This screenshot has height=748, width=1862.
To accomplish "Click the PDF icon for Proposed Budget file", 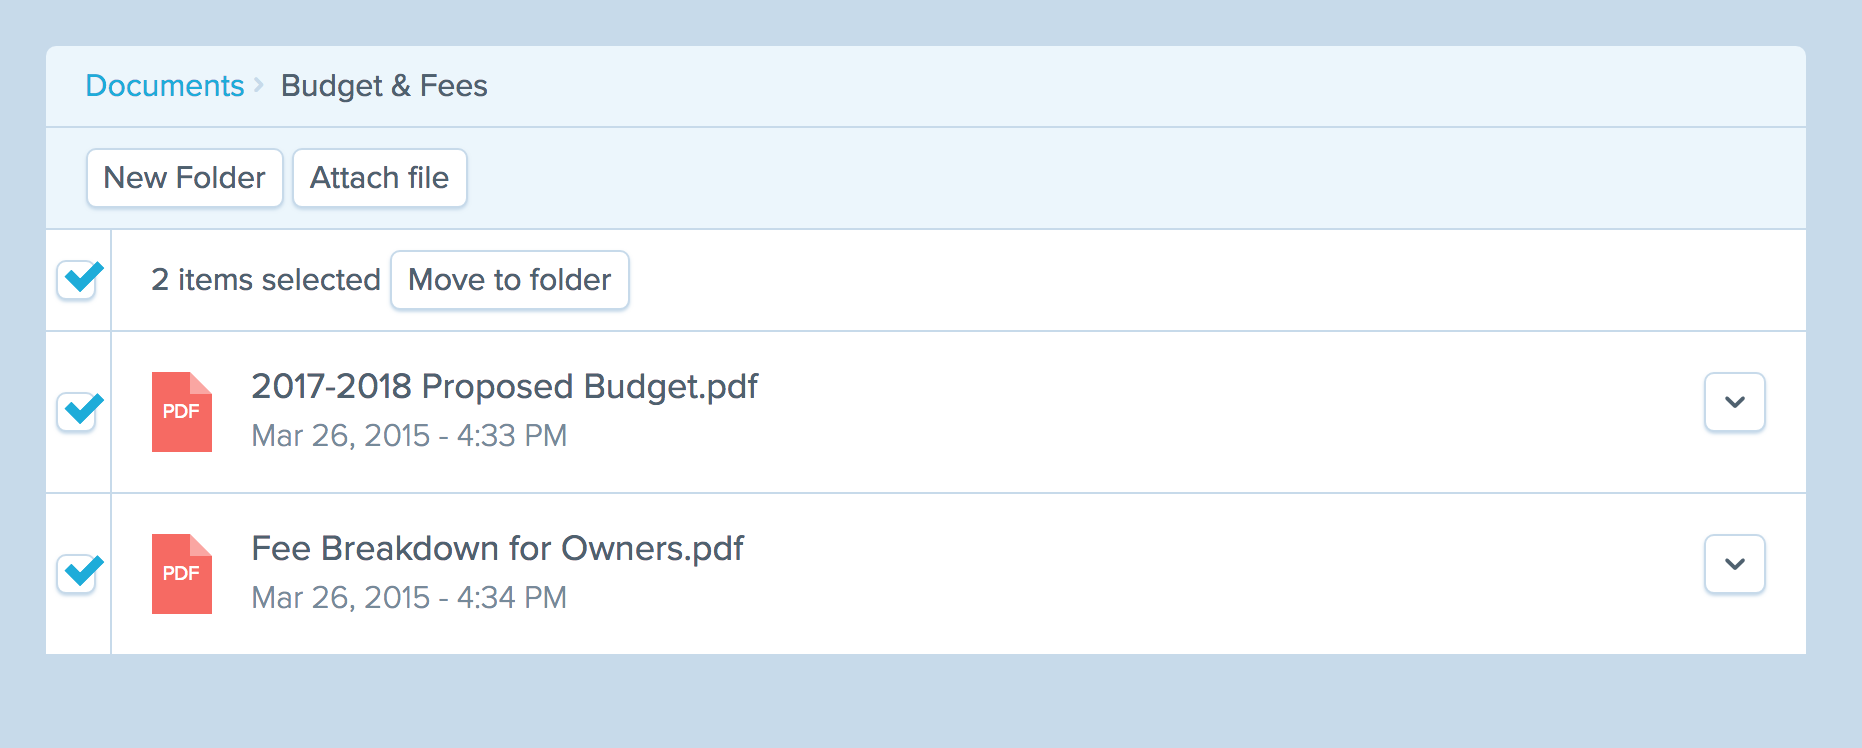I will coord(181,412).
